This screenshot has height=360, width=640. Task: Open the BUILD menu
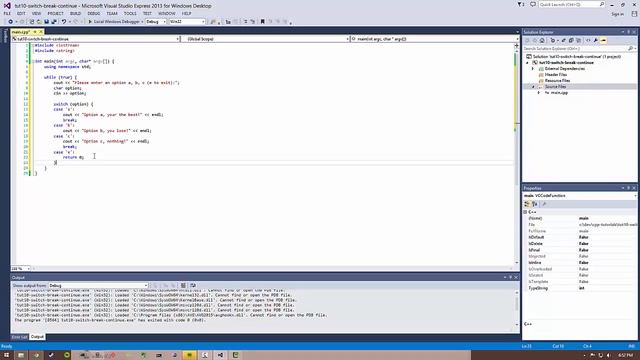[76, 13]
